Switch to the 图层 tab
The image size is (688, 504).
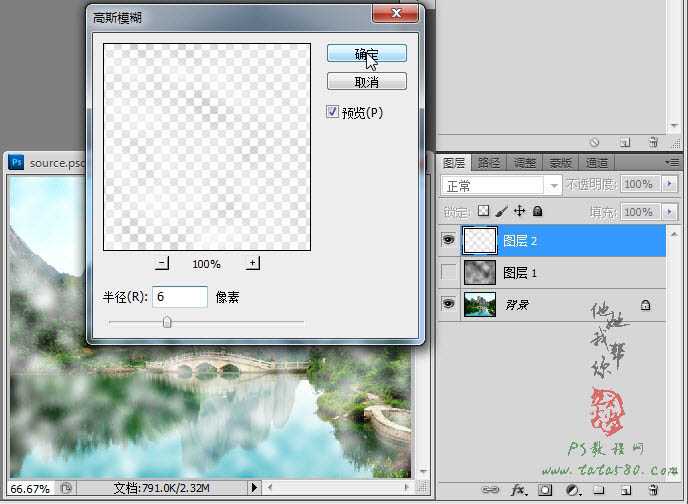pos(454,163)
